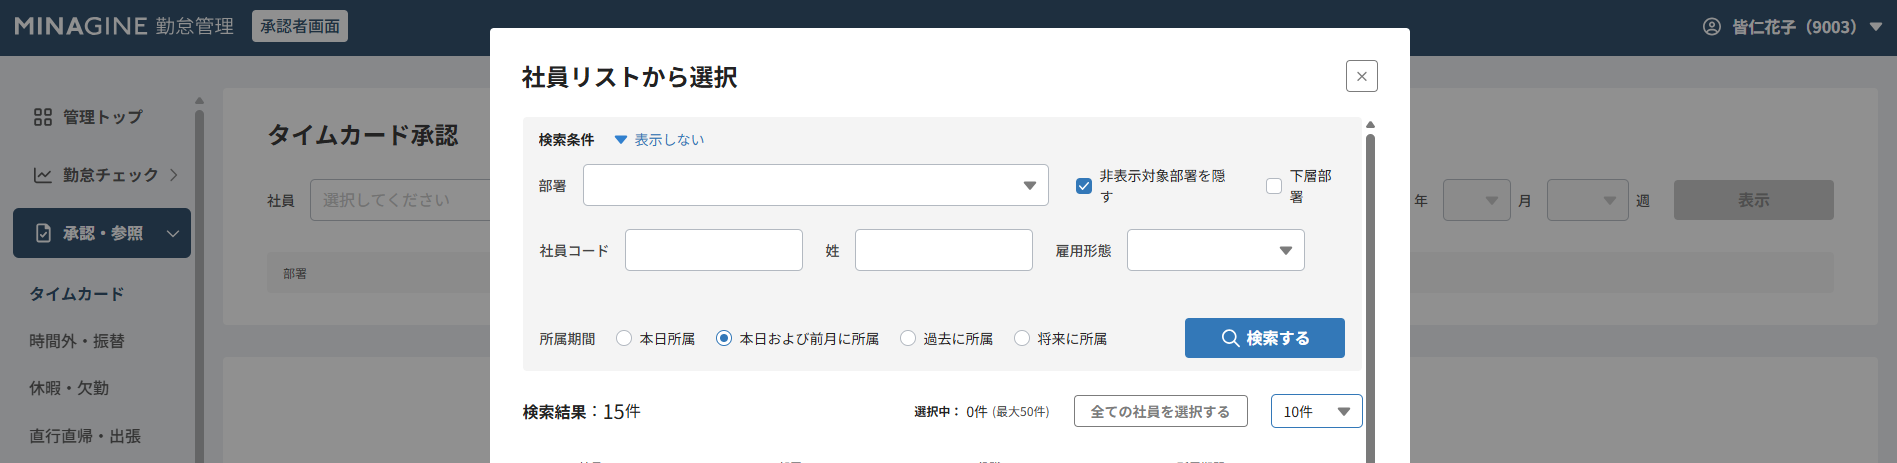This screenshot has width=1897, height=463.
Task: Collapse search conditions via 表示しない triangle
Action: (620, 140)
